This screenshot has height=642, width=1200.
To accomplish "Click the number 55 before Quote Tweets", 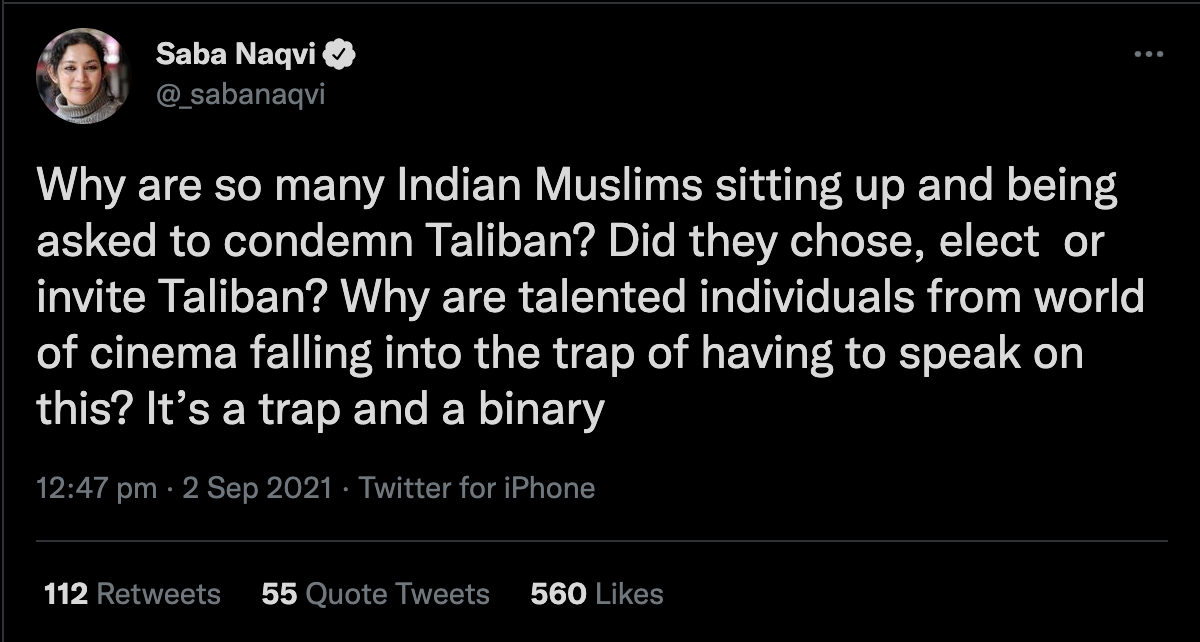I will [279, 594].
